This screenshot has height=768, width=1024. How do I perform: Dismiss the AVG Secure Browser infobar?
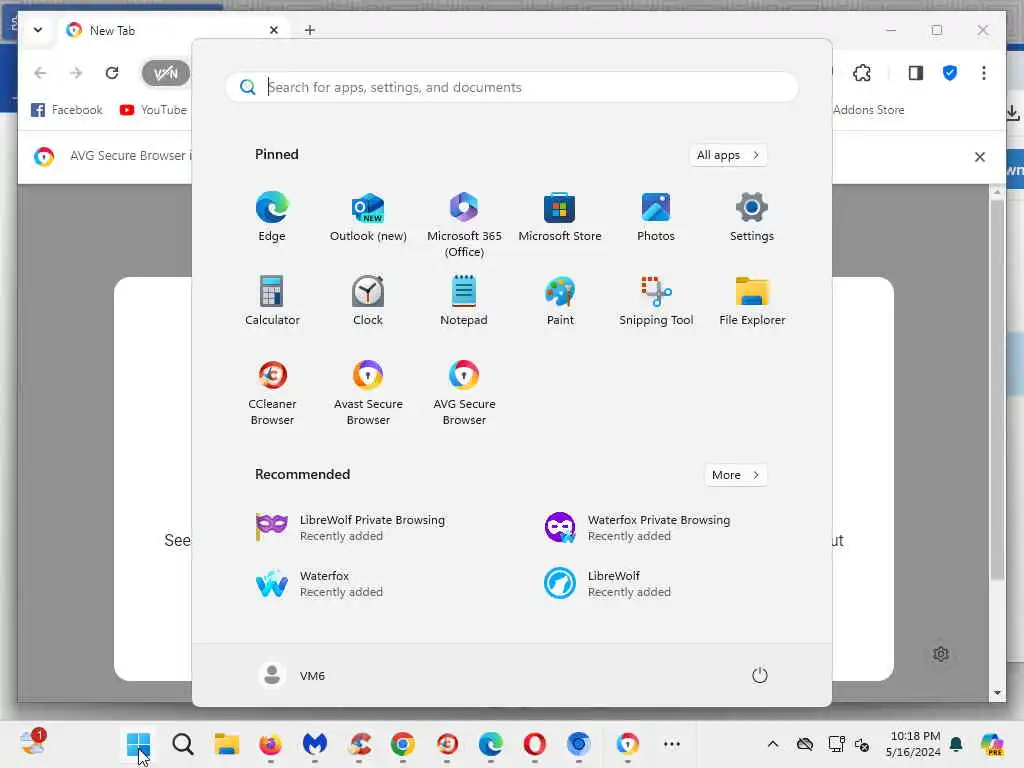coord(980,157)
